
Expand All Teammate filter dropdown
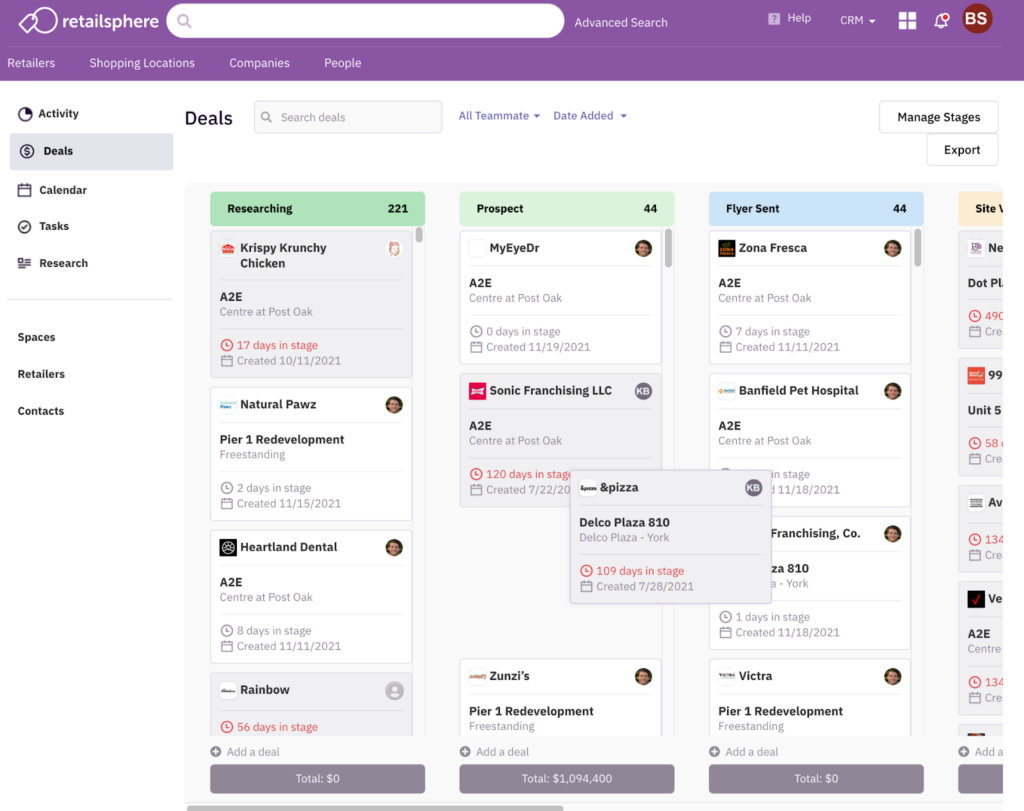[500, 116]
